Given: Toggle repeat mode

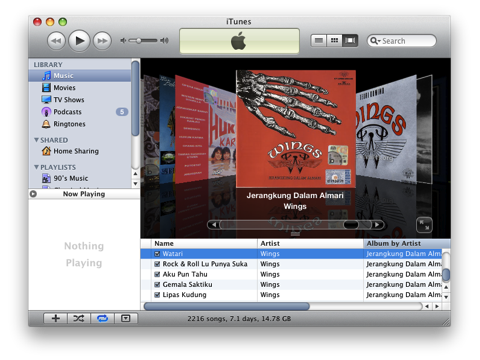Looking at the screenshot, I should (x=102, y=318).
